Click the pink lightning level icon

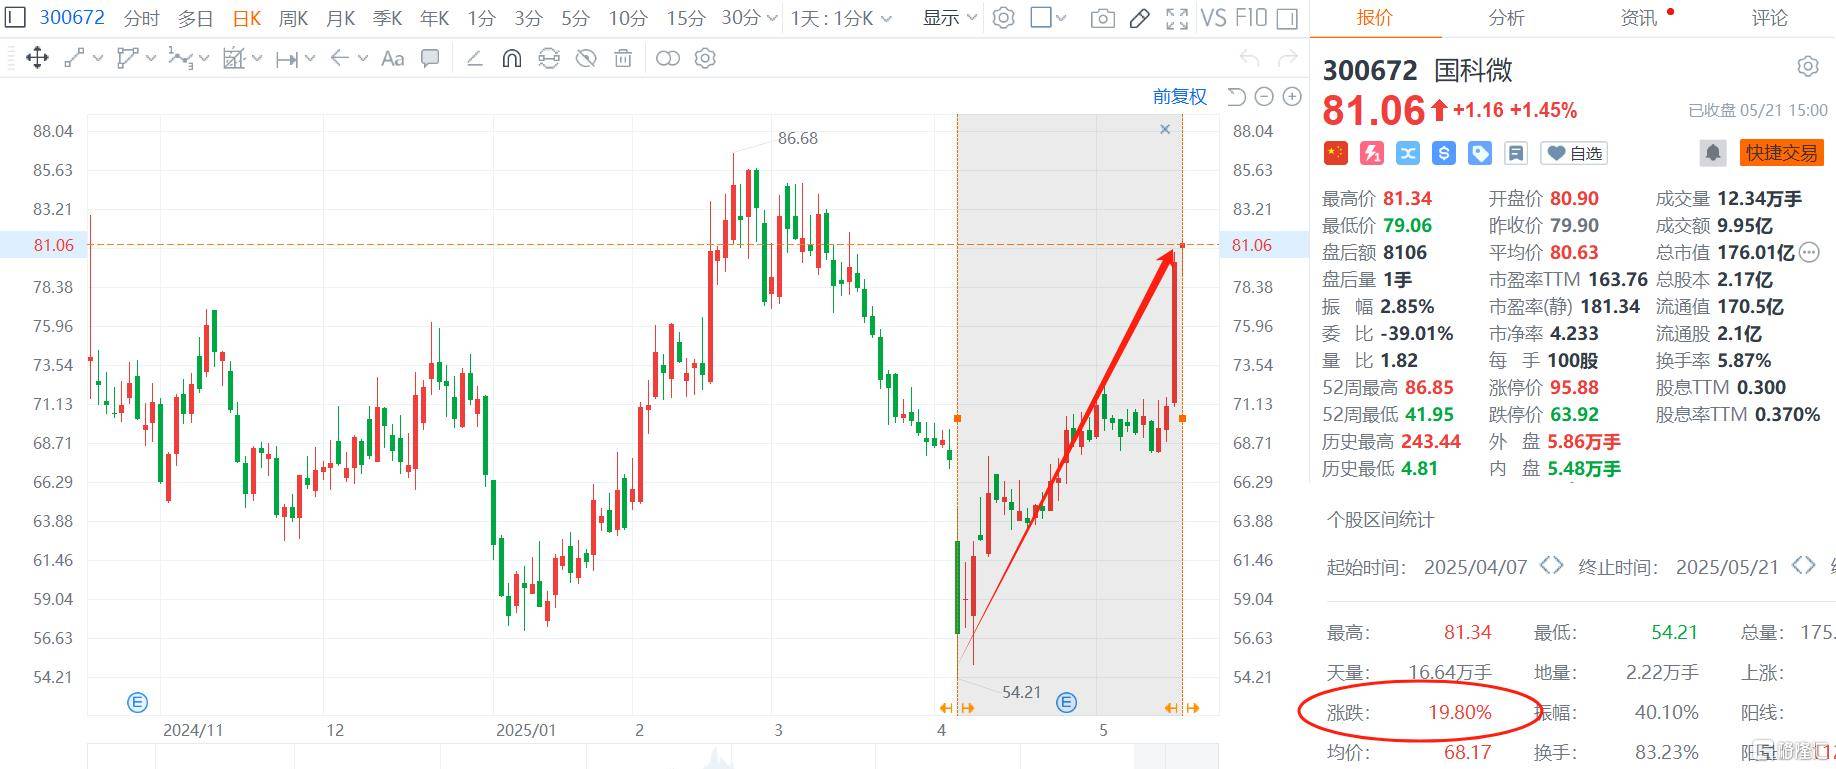point(1372,153)
